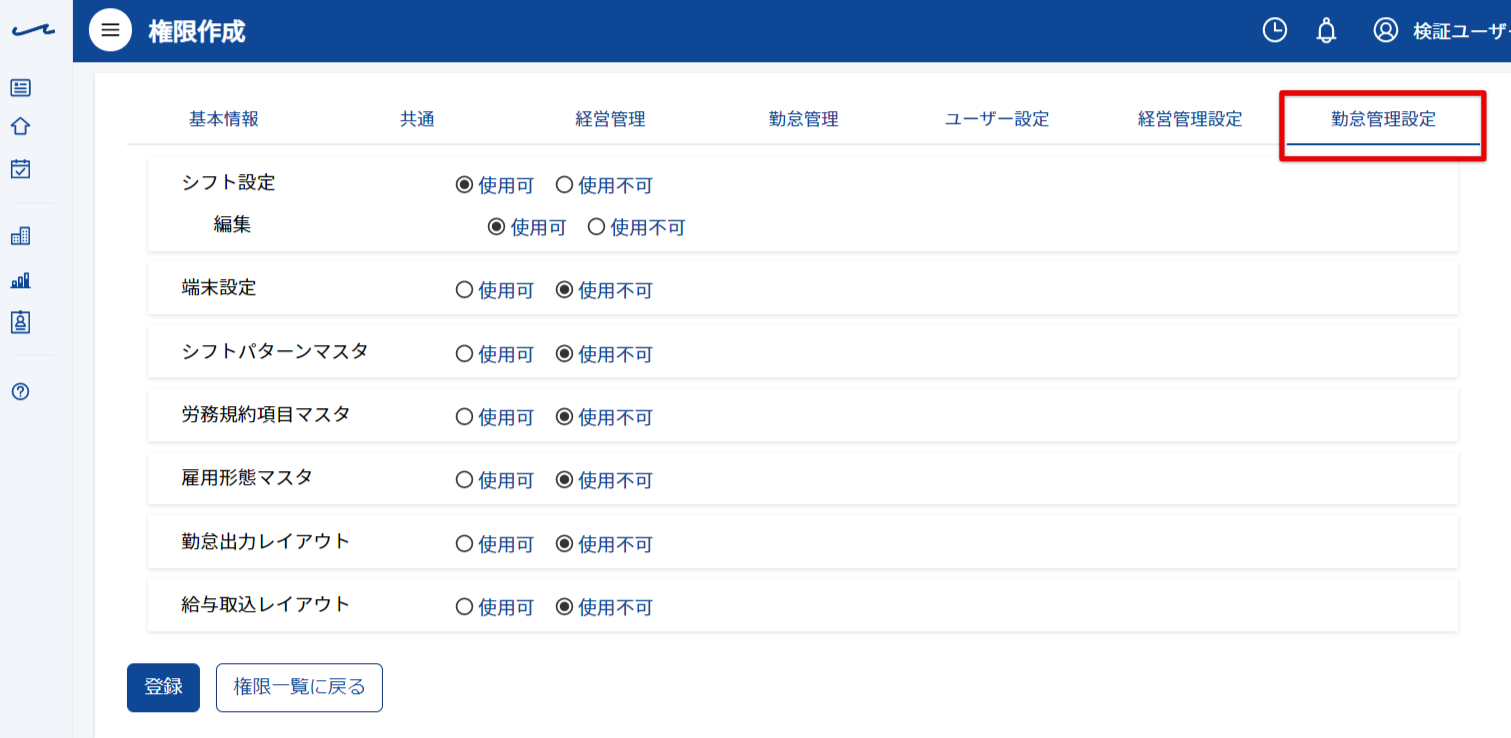Switch to the 経営管理 tab
This screenshot has width=1511, height=738.
coord(610,119)
